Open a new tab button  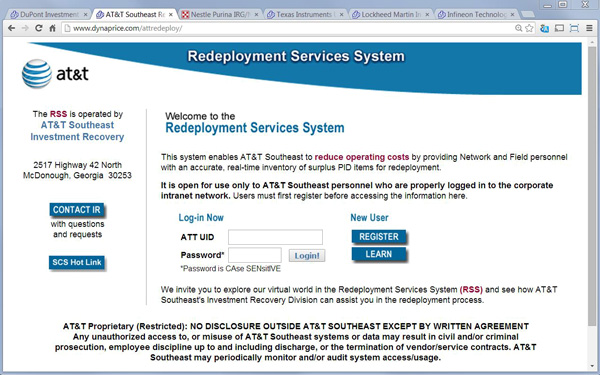(528, 15)
